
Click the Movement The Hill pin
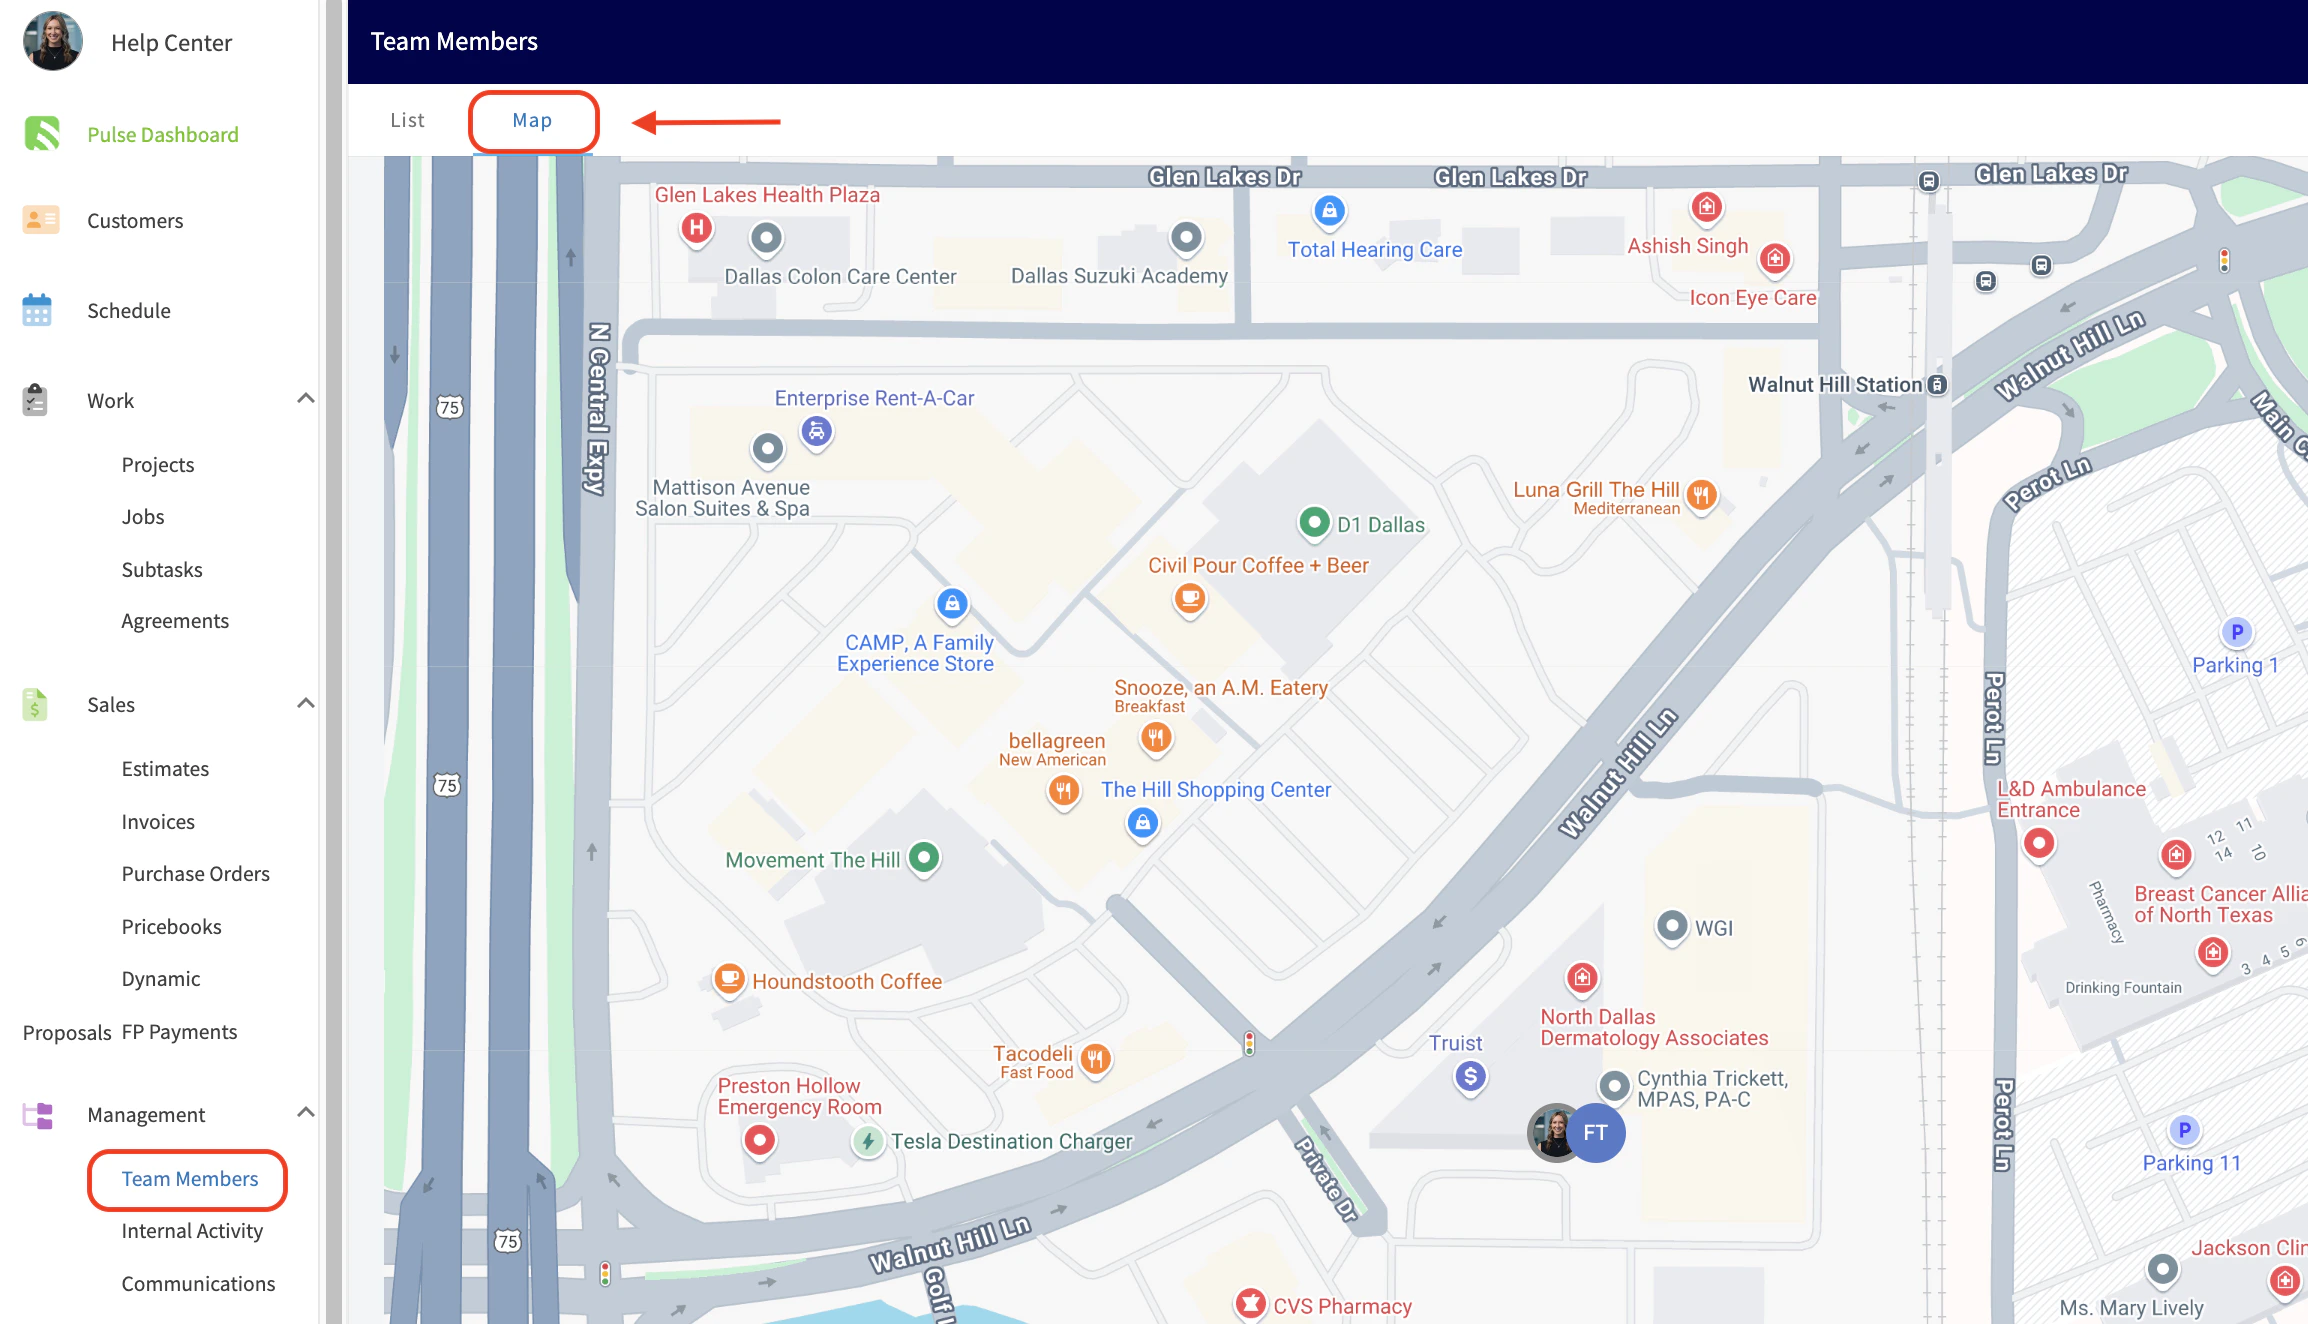coord(924,859)
